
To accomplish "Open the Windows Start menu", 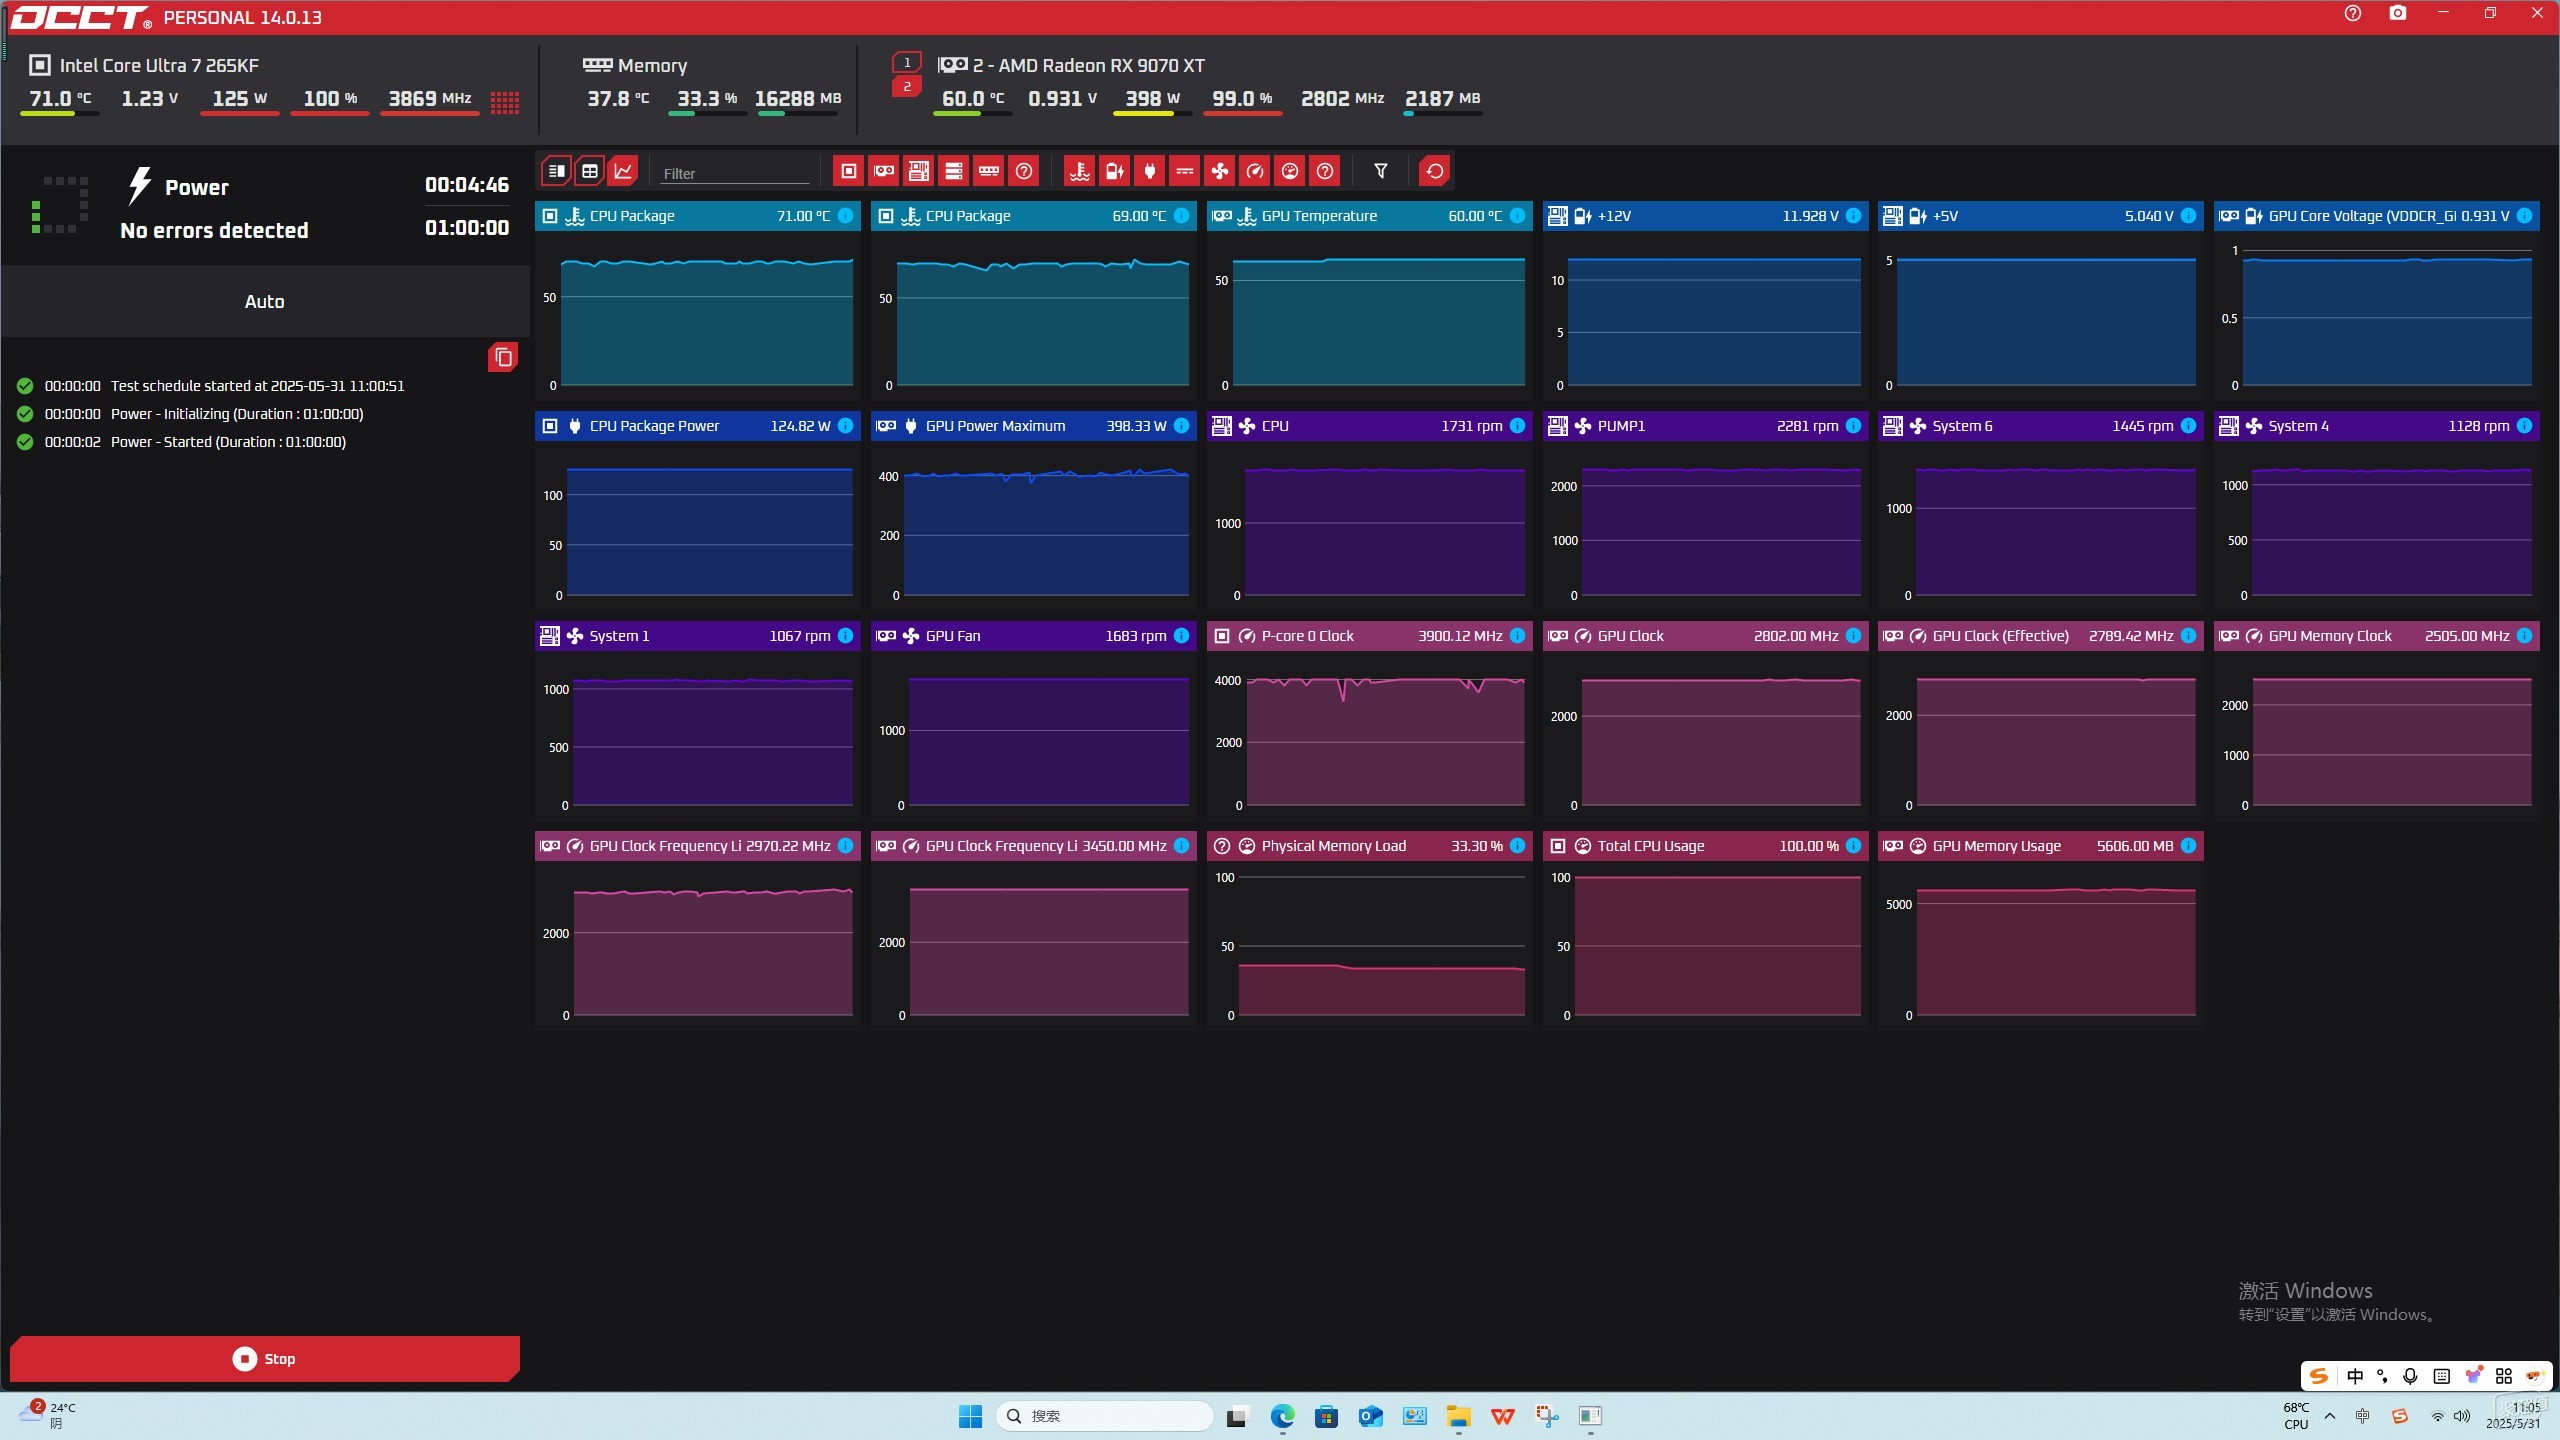I will (x=970, y=1416).
